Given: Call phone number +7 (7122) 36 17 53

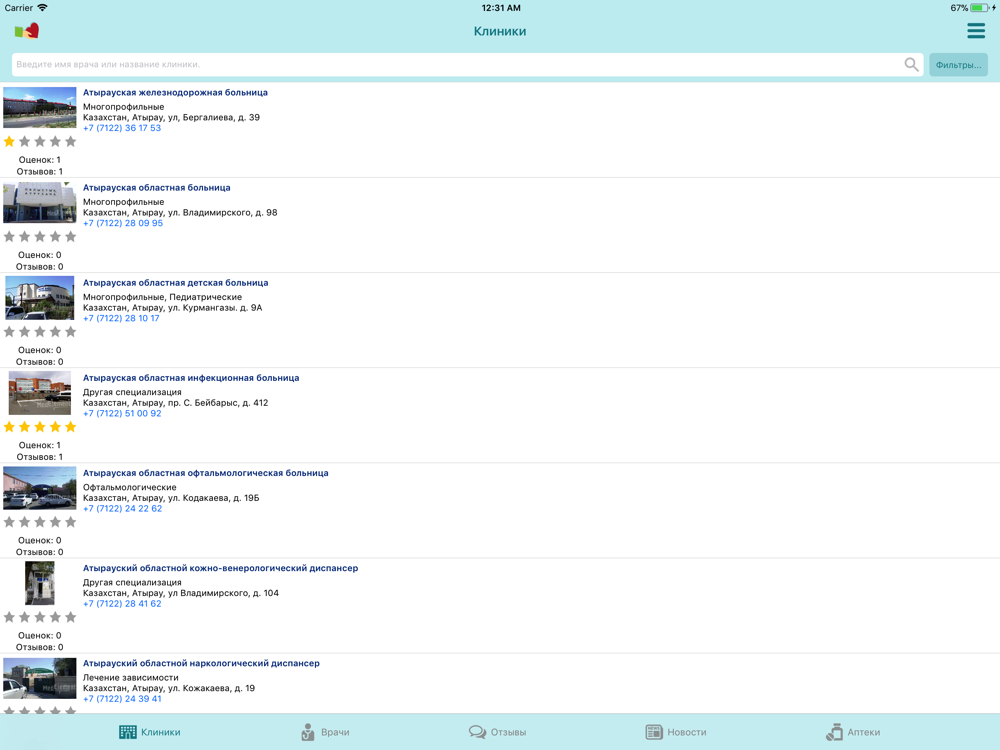Looking at the screenshot, I should 122,128.
